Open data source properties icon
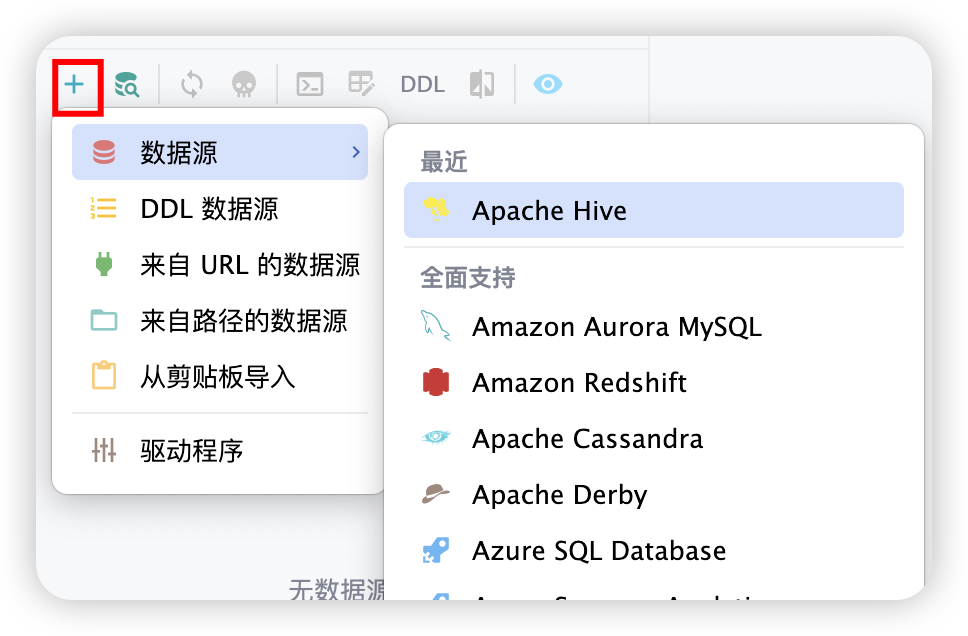 [x=127, y=85]
